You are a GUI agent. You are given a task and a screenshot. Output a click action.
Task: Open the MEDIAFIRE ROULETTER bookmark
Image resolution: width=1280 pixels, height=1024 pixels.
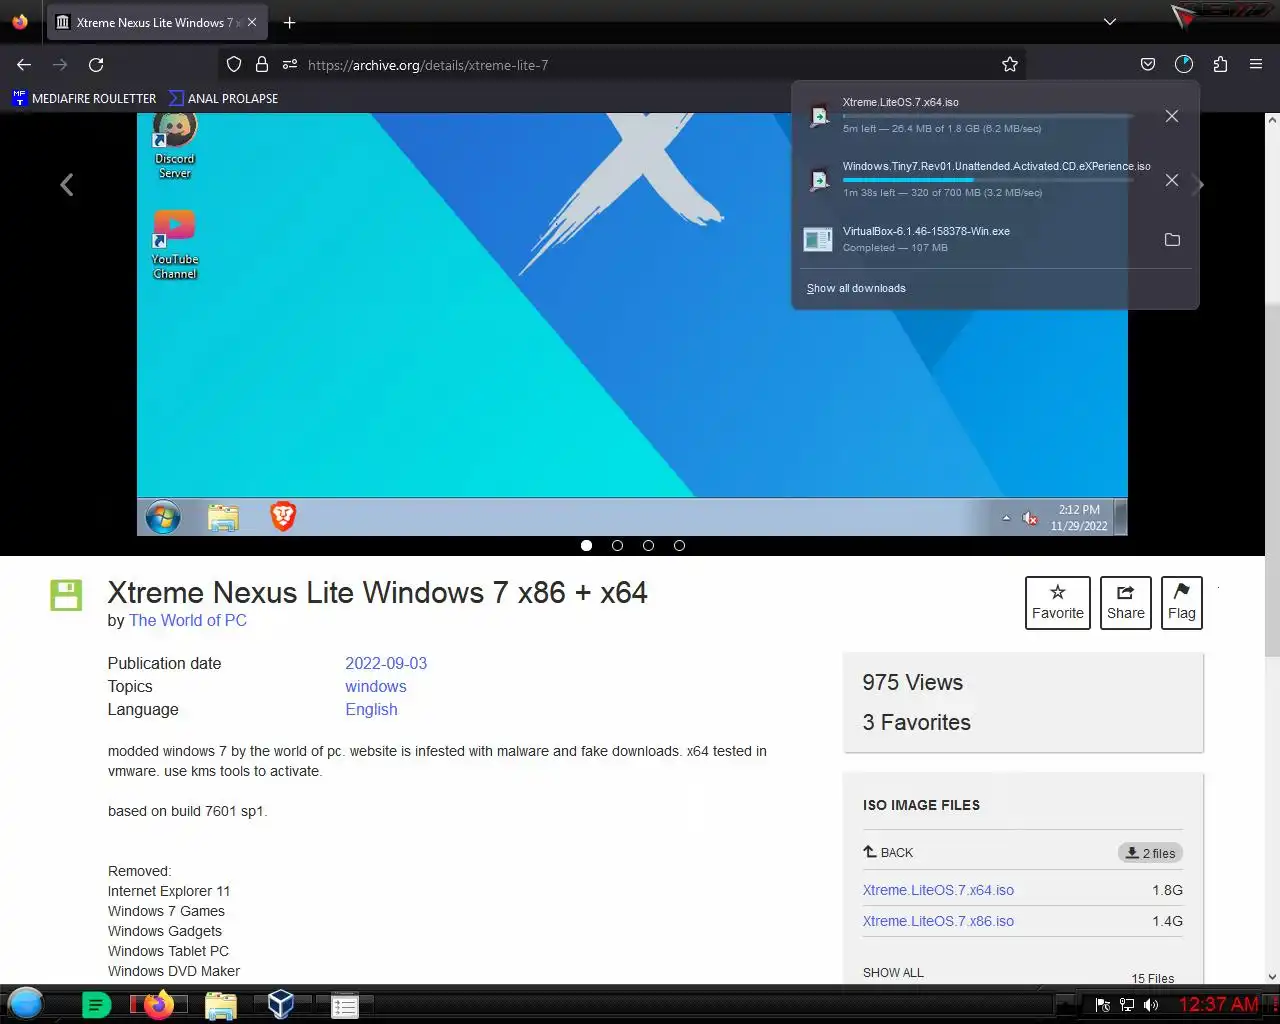pyautogui.click(x=84, y=98)
